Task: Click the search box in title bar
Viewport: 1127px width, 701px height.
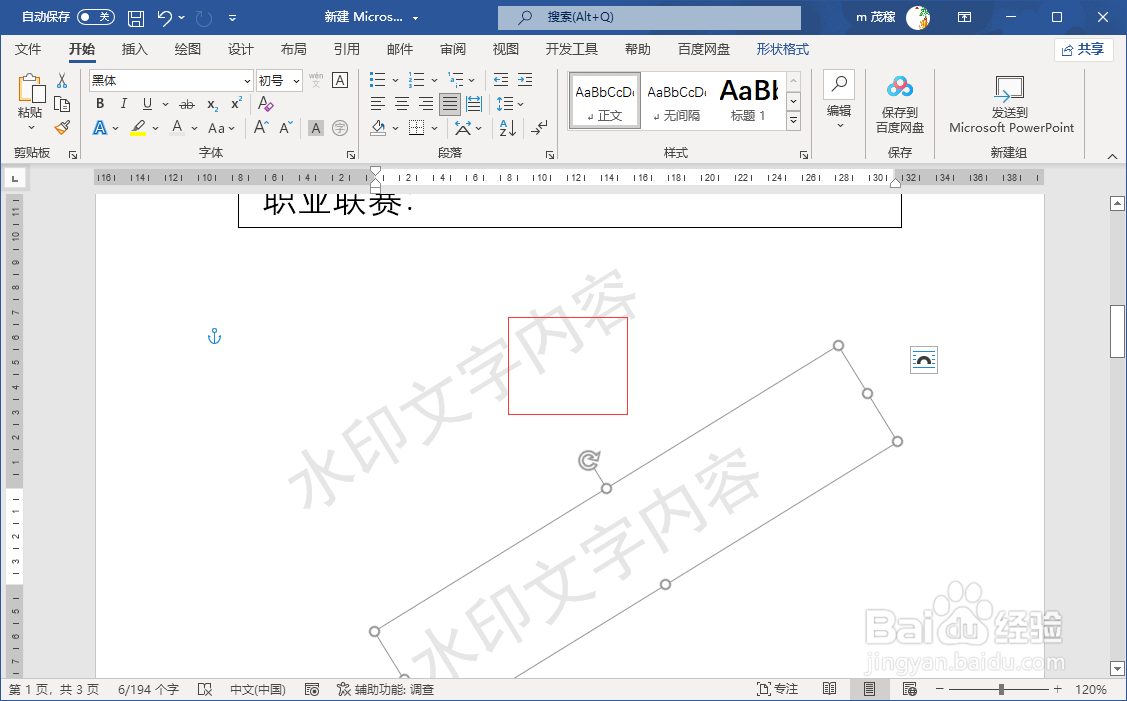Action: [x=649, y=17]
